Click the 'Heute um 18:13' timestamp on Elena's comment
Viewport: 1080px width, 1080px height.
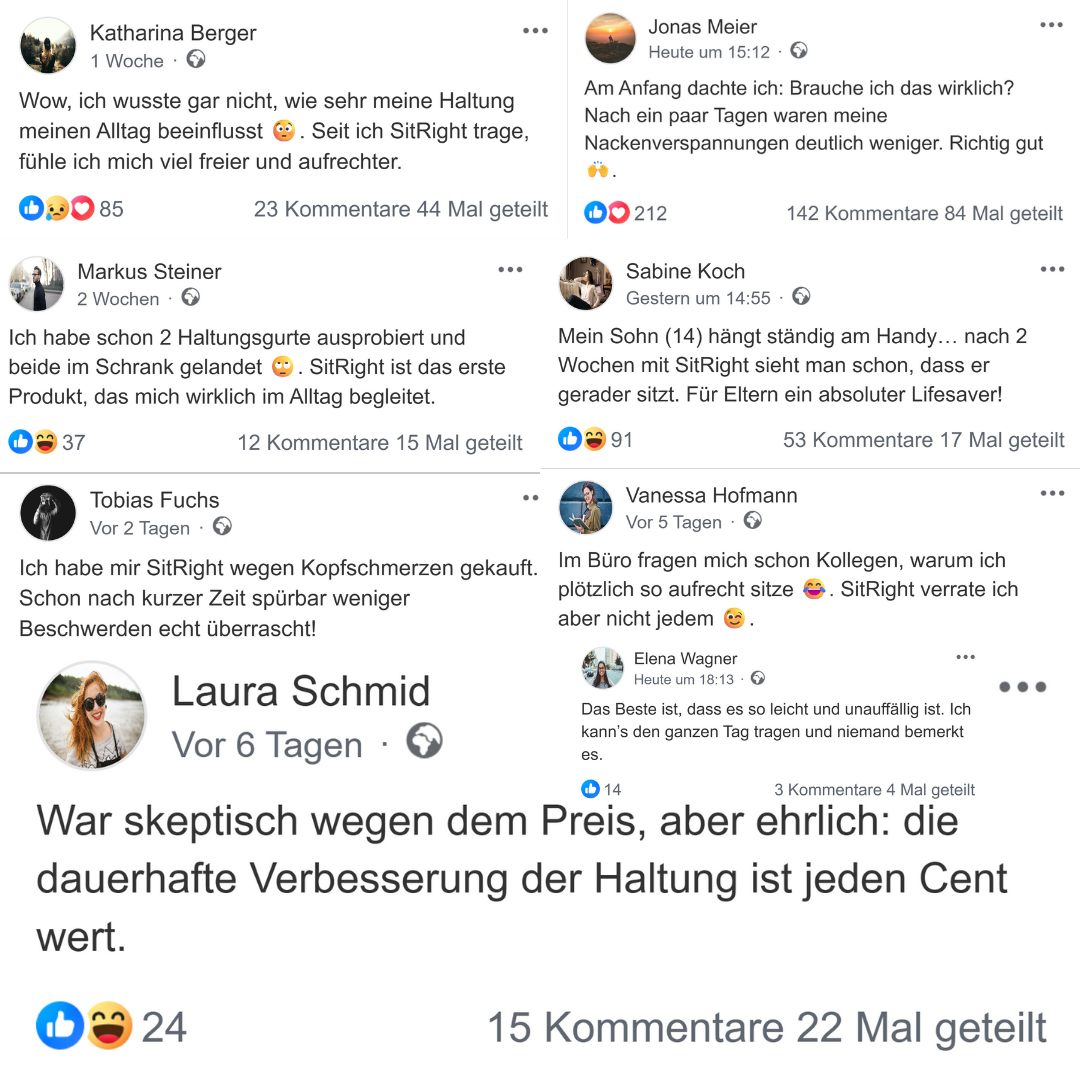pyautogui.click(x=684, y=679)
